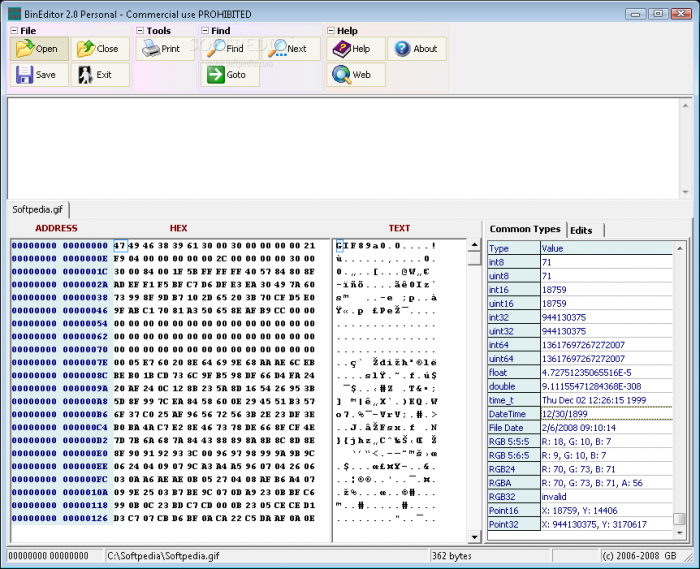This screenshot has height=569, width=700.
Task: Click the green Goto arrow icon
Action: (x=215, y=75)
